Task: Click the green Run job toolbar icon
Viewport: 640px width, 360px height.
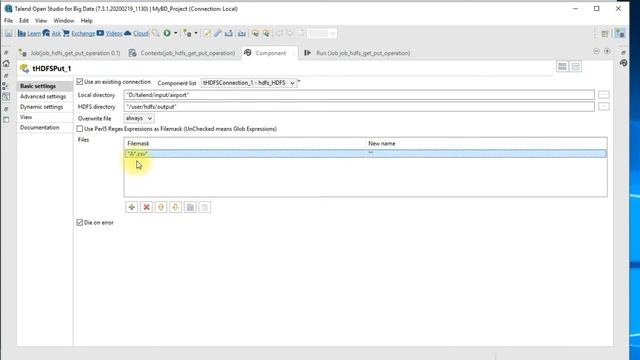Action: 167,33
